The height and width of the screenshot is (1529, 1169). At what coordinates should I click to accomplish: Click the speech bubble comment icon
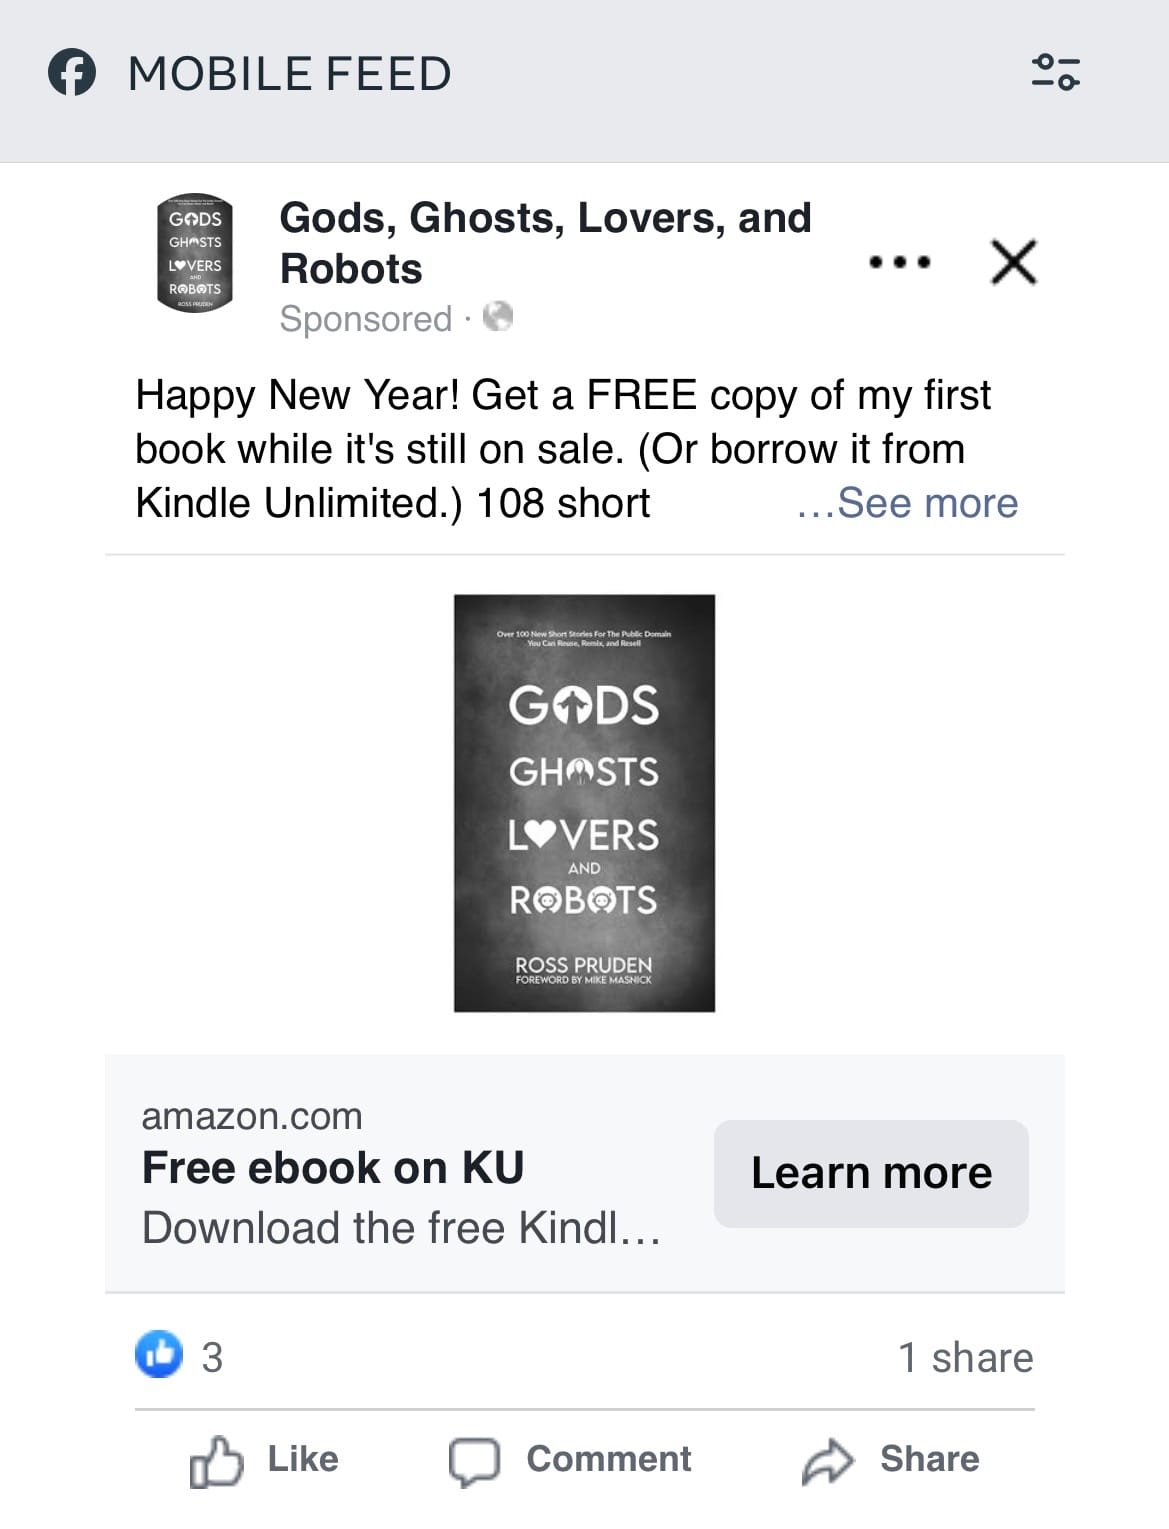pyautogui.click(x=474, y=1461)
